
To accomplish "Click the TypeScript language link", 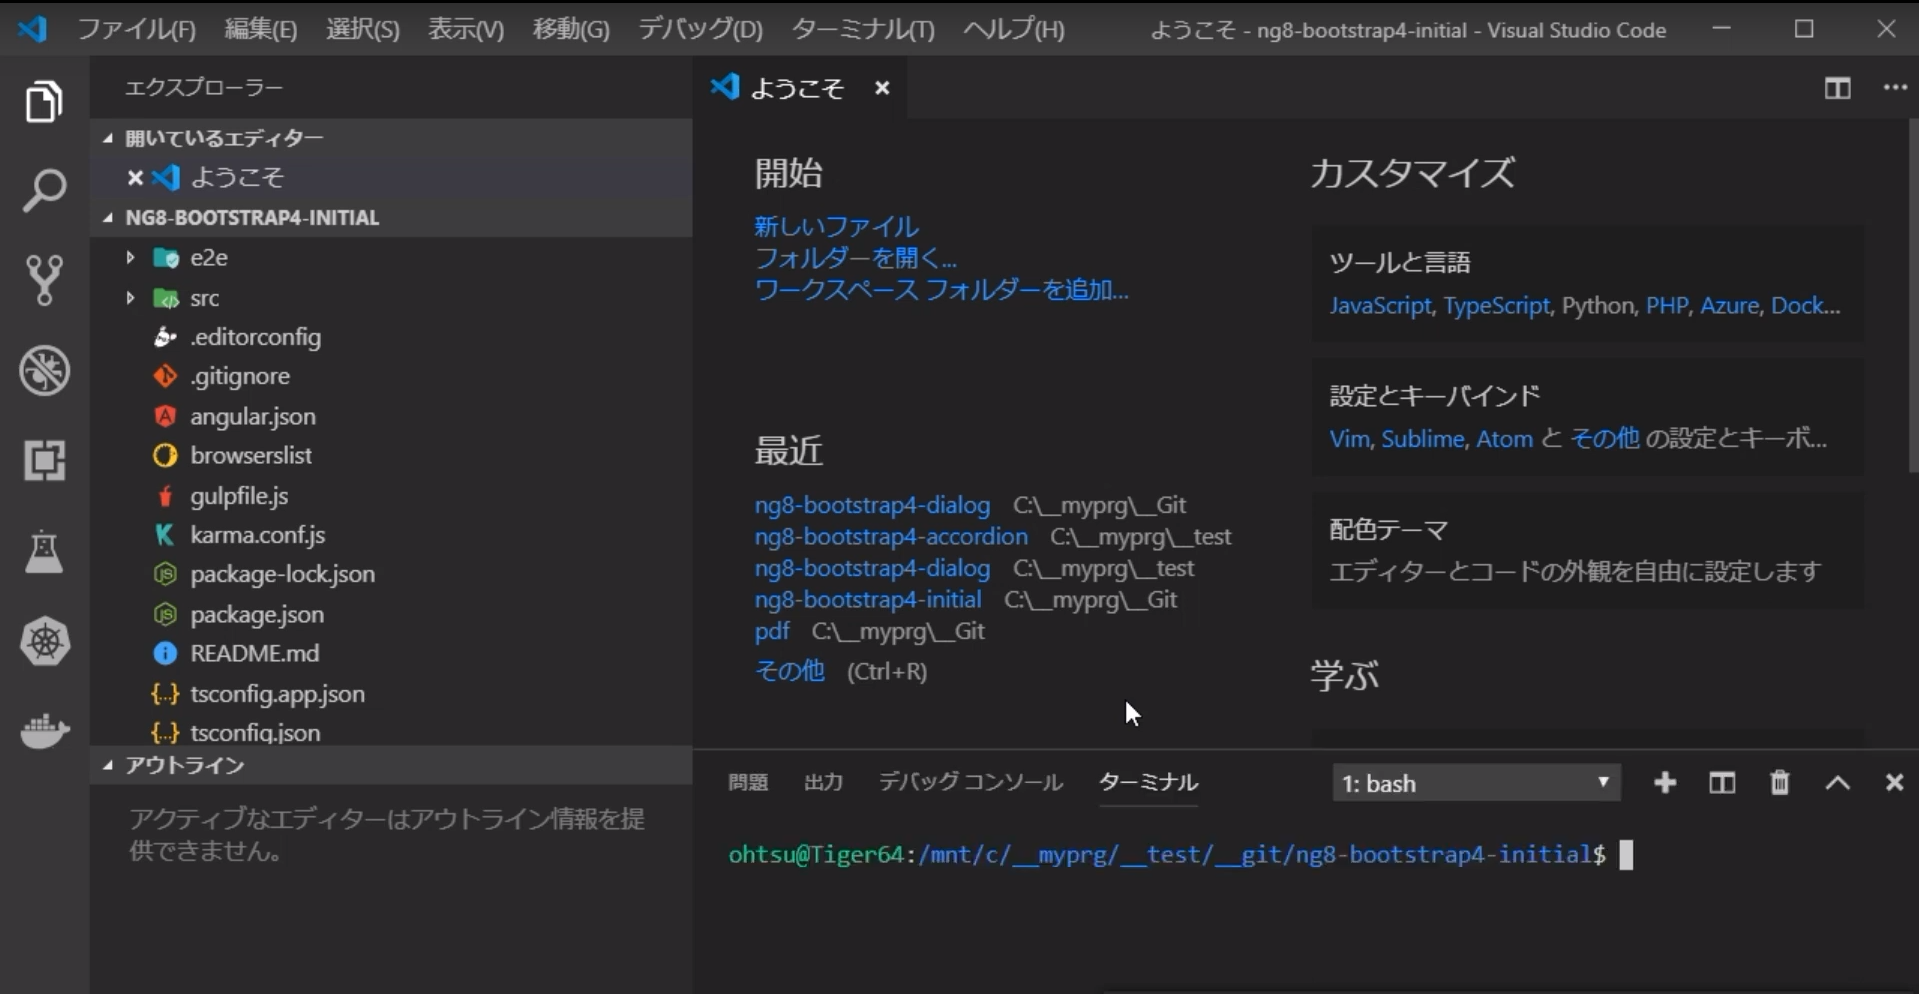I will (x=1496, y=306).
